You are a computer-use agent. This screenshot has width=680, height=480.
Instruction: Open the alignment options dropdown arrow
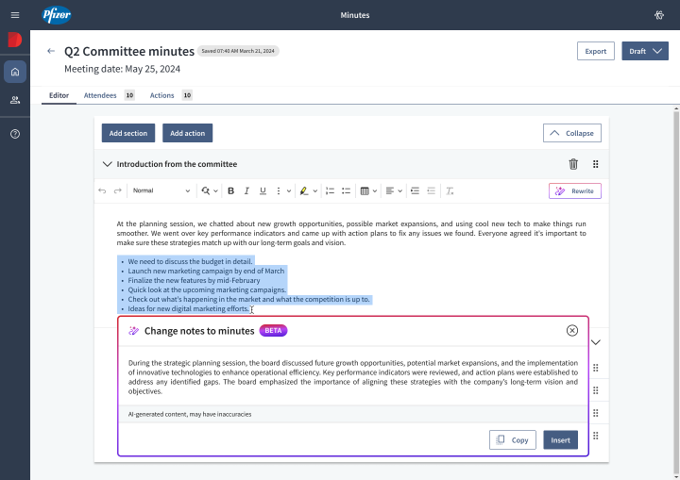[400, 191]
